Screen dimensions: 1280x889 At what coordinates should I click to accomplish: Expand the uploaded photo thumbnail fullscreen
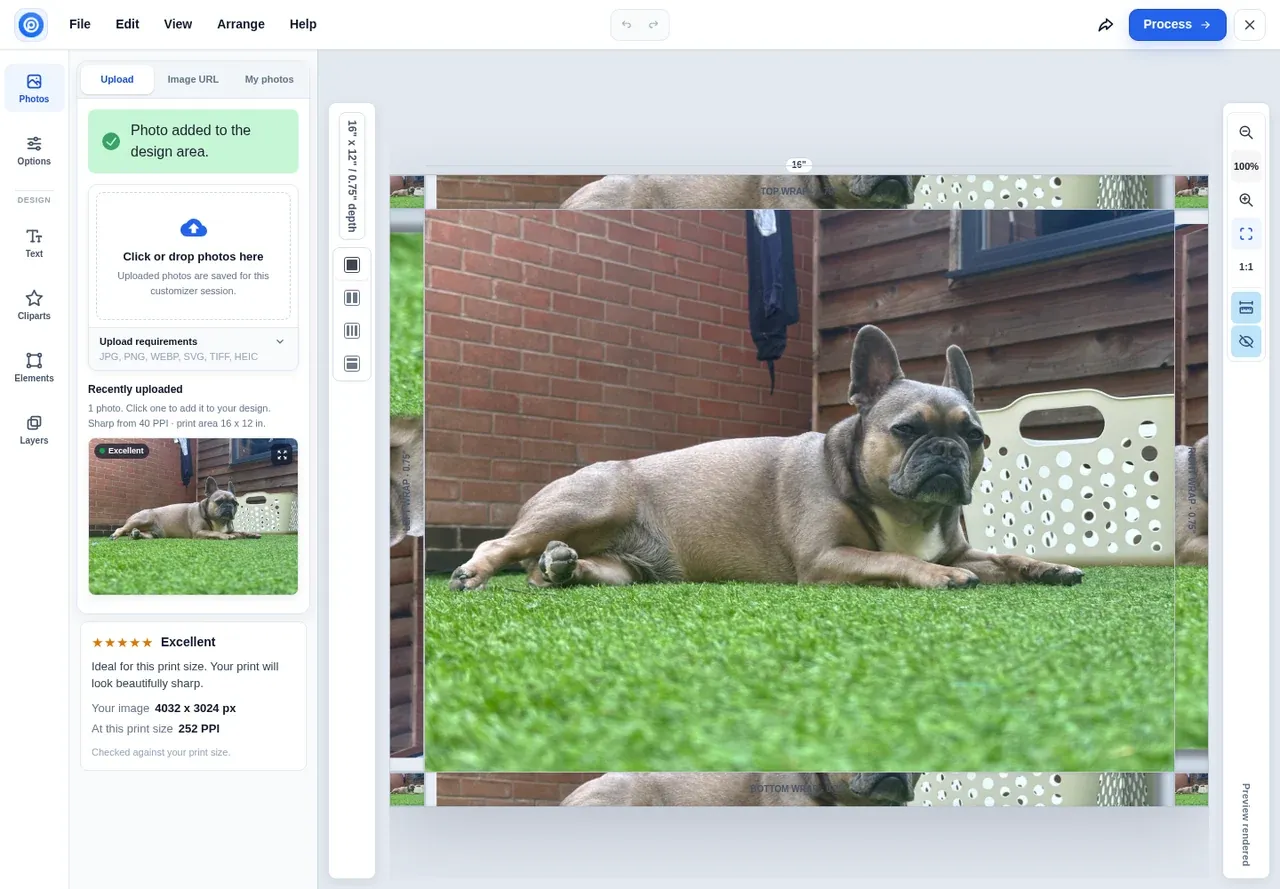tap(282, 455)
